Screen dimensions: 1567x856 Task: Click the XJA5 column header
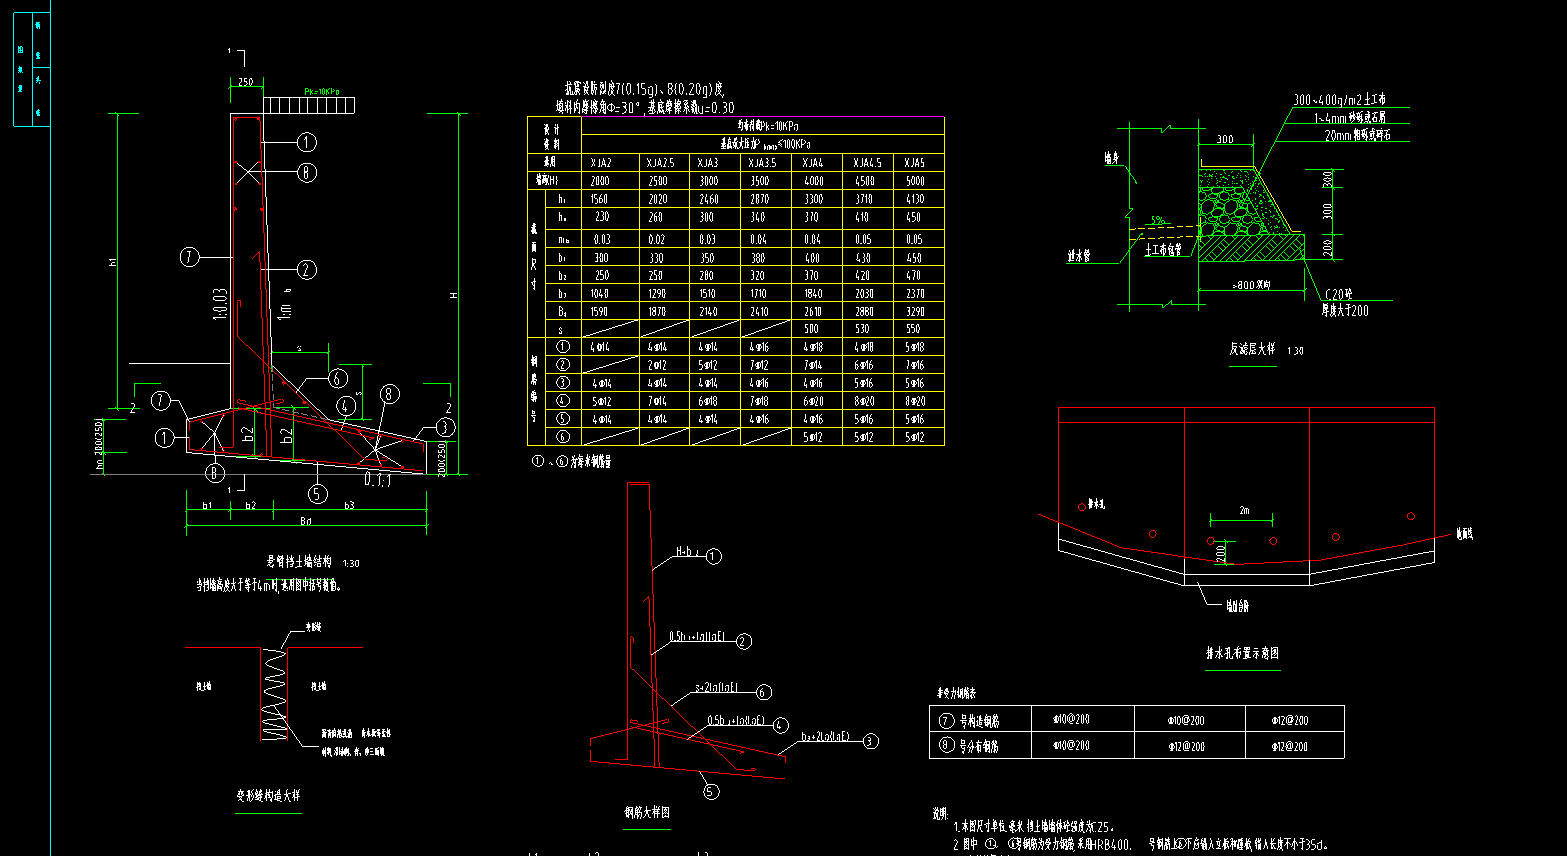[914, 163]
